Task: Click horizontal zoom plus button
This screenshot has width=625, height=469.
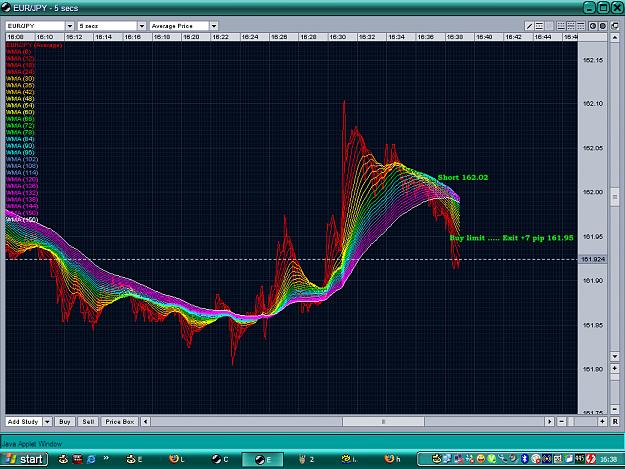Action: point(602,422)
